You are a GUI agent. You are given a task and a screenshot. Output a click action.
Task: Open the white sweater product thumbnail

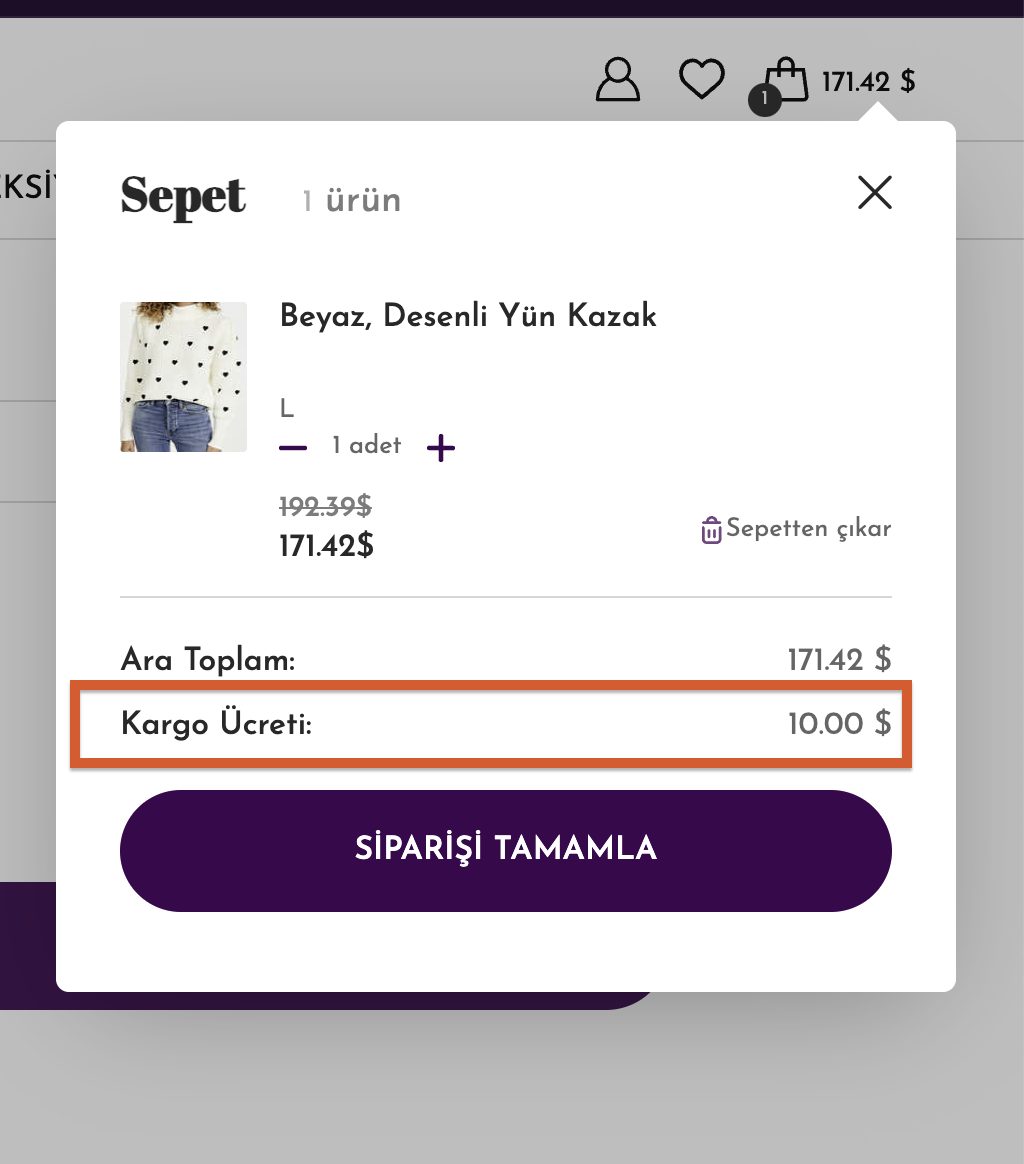tap(183, 377)
